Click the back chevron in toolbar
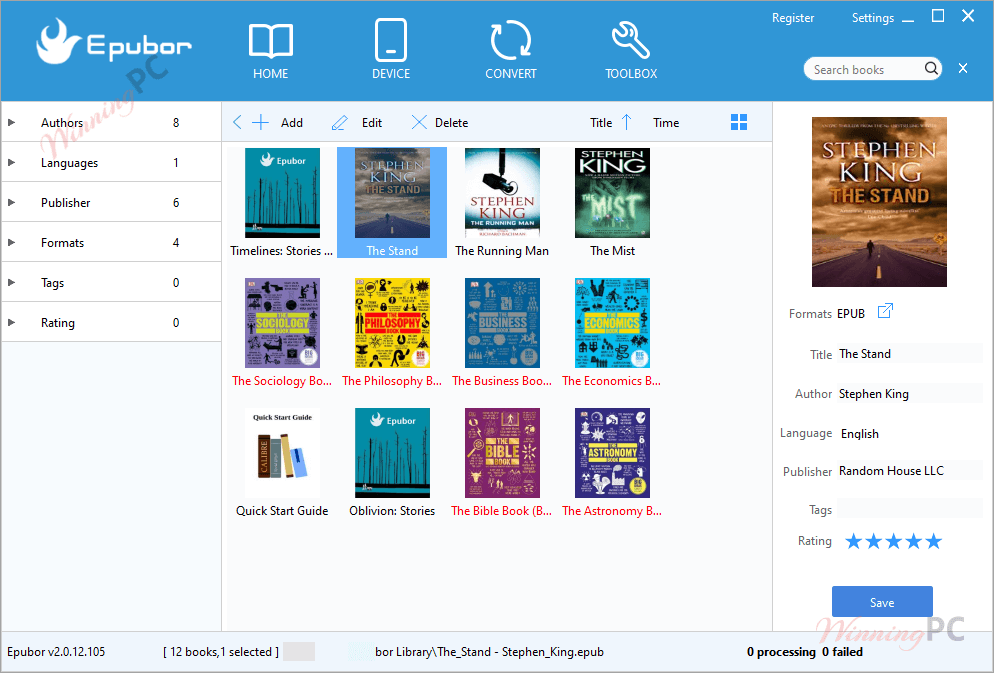The height and width of the screenshot is (673, 994). [237, 122]
